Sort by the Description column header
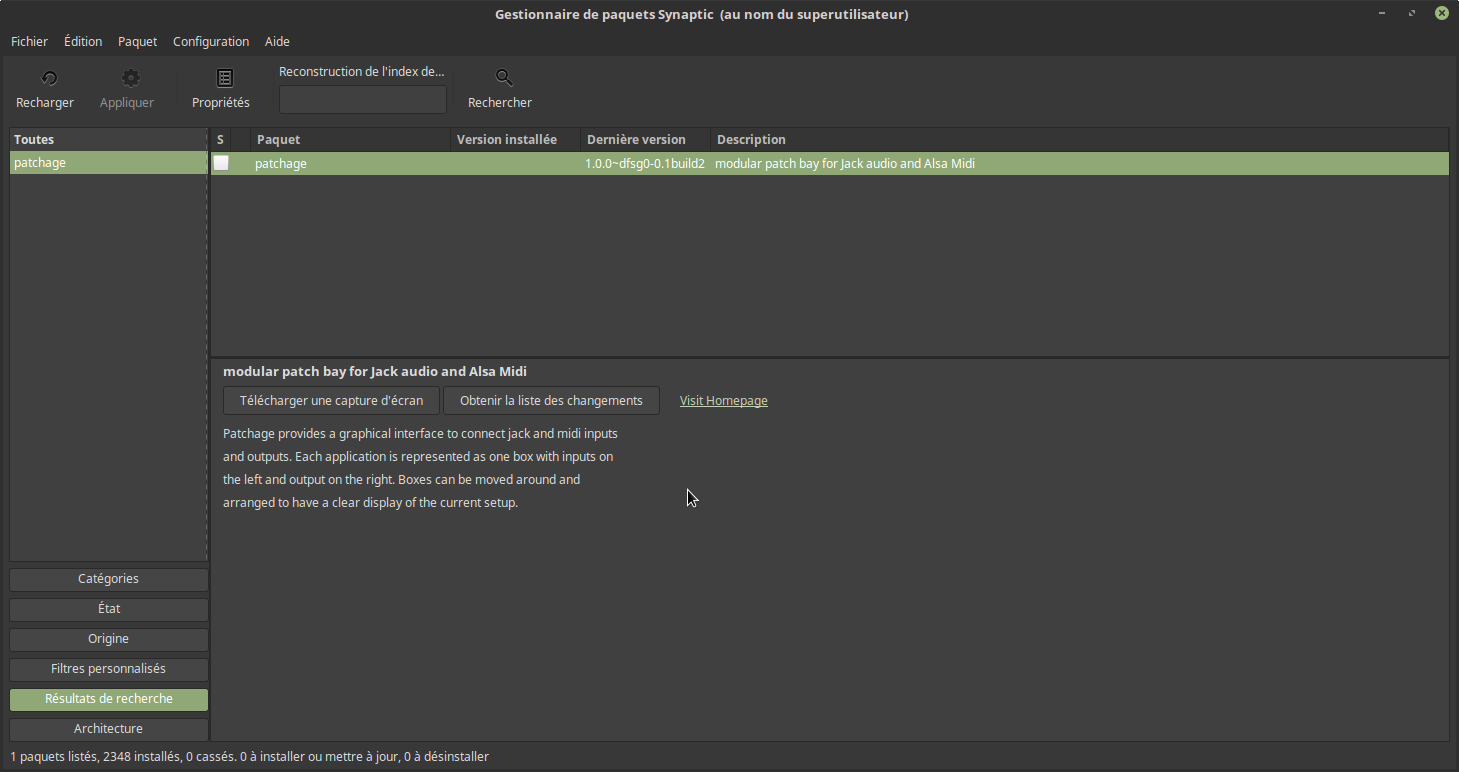This screenshot has height=772, width=1459. pyautogui.click(x=1079, y=139)
